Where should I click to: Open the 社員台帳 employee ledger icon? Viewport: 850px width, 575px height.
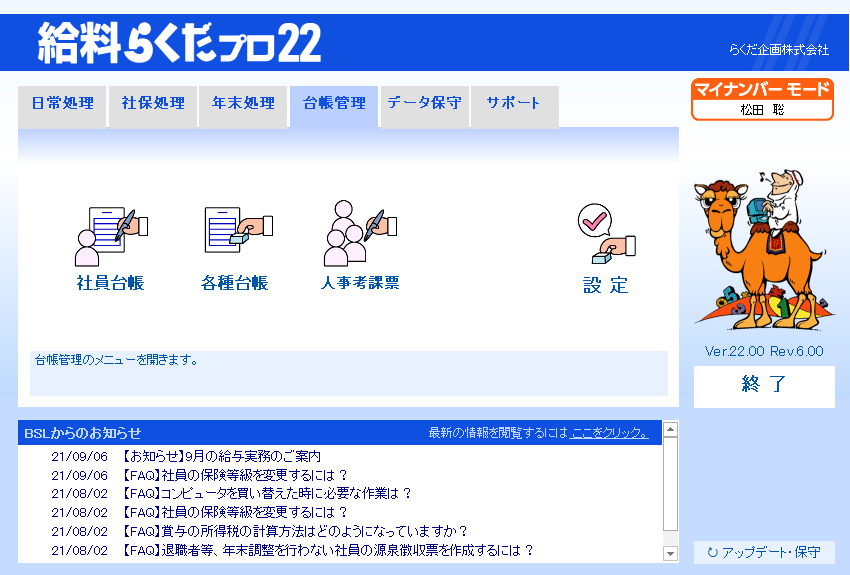(111, 237)
